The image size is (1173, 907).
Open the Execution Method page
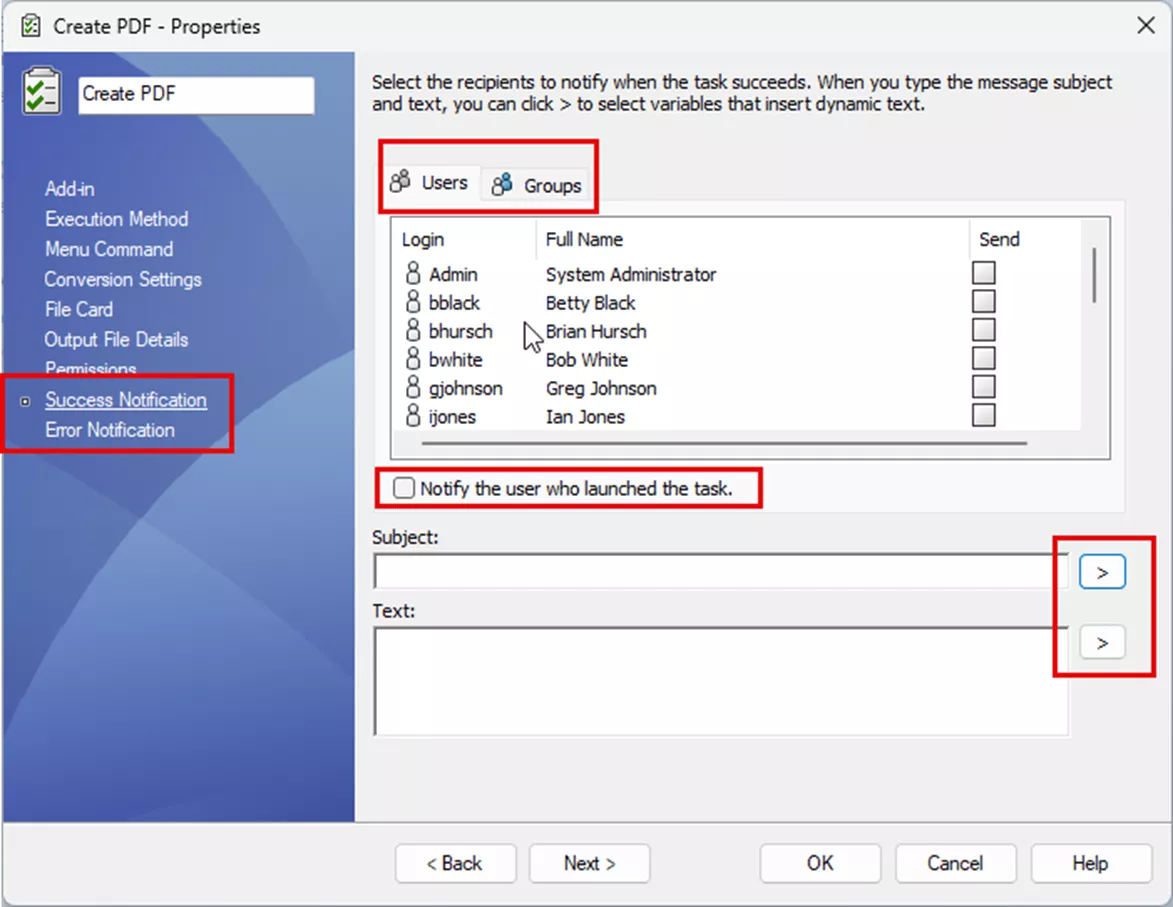click(117, 219)
